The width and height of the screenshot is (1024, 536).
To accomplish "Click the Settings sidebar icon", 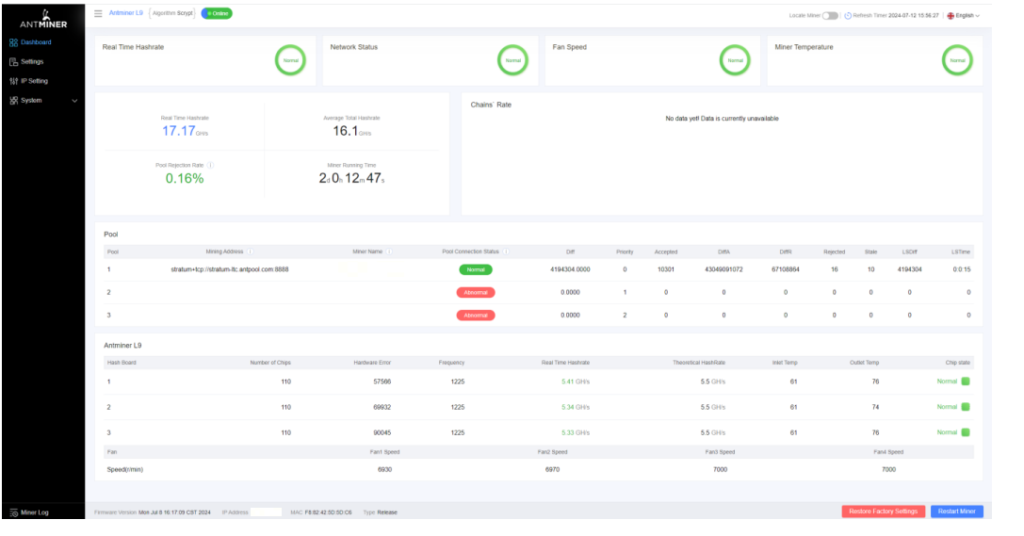I will pyautogui.click(x=14, y=62).
